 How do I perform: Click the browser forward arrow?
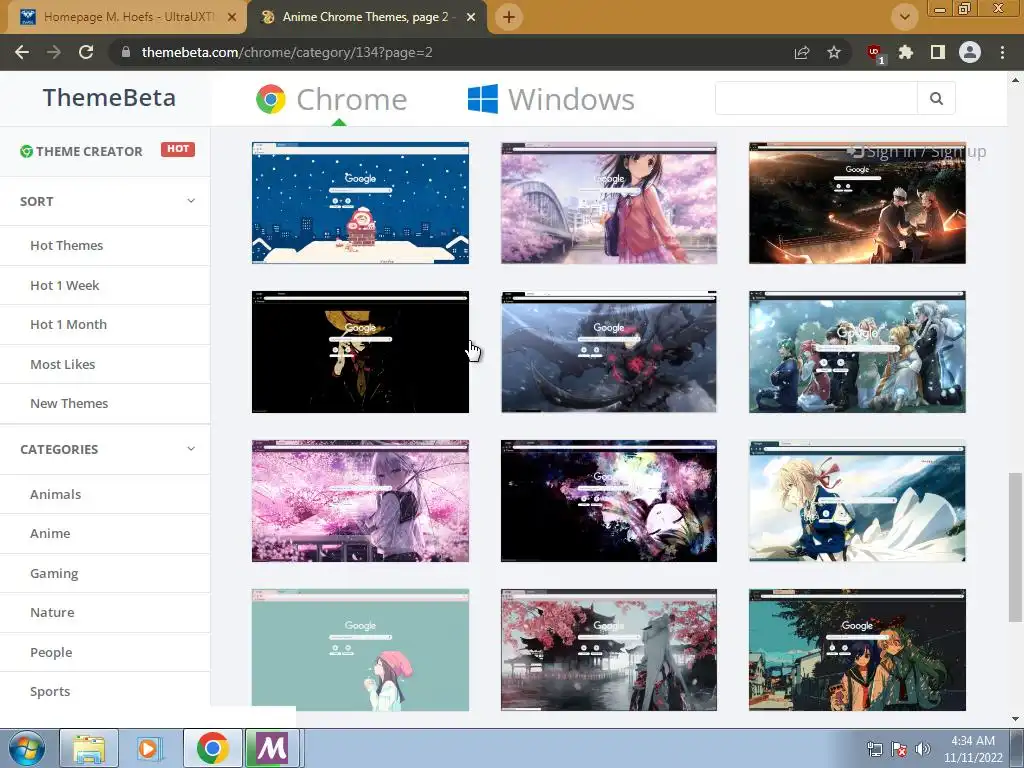click(x=54, y=52)
